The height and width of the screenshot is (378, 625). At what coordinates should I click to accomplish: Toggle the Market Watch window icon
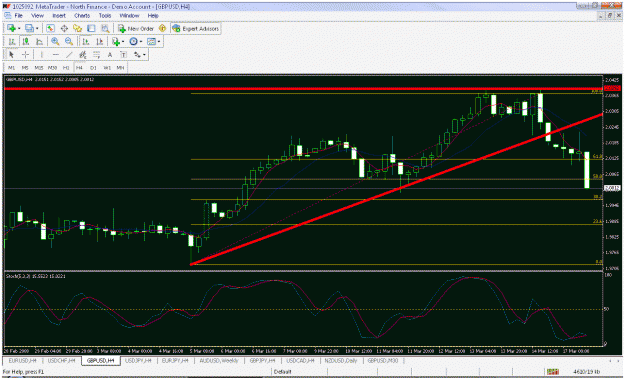coord(50,28)
